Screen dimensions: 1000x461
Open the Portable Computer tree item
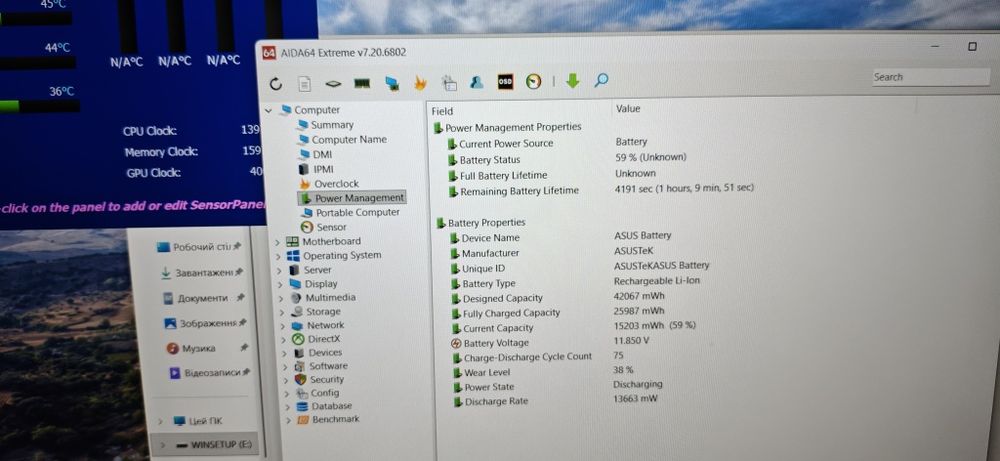[x=350, y=213]
